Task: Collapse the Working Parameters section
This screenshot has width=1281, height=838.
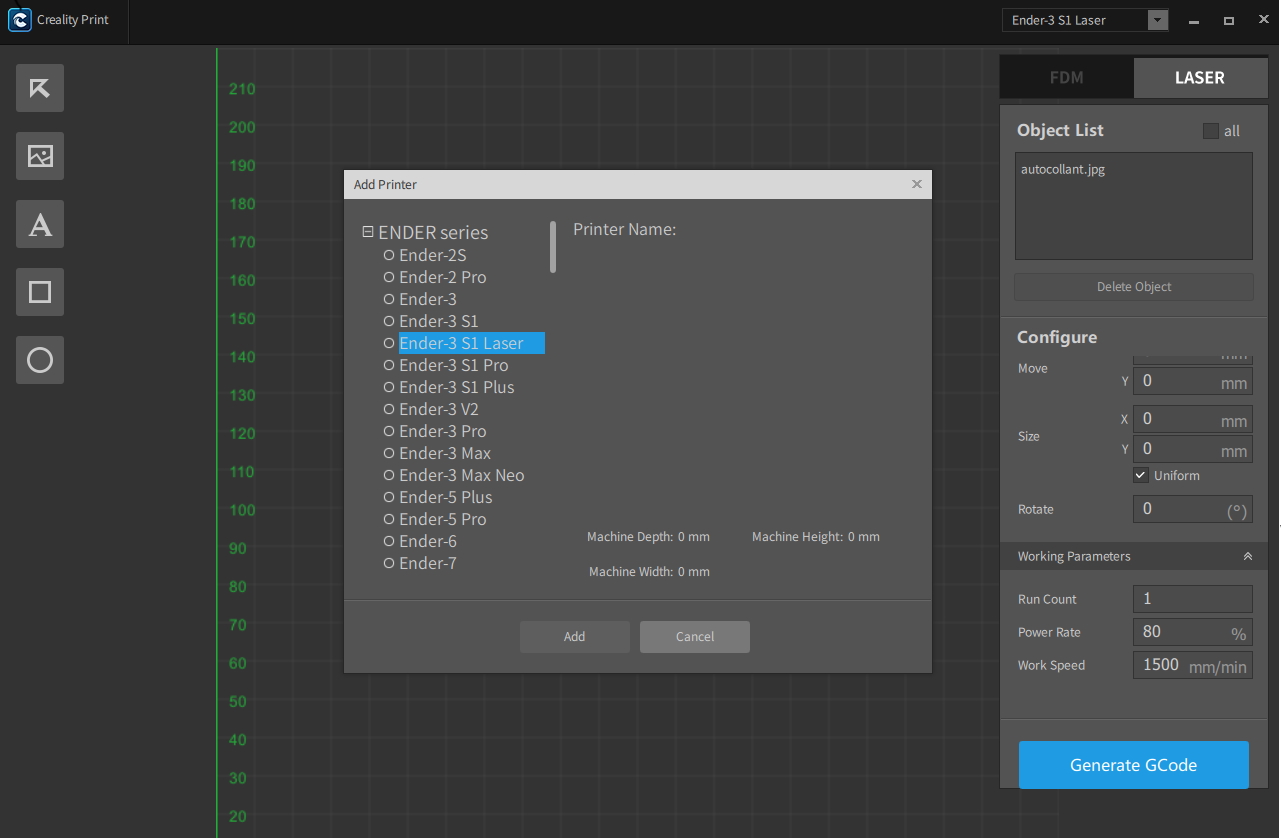Action: pyautogui.click(x=1247, y=556)
